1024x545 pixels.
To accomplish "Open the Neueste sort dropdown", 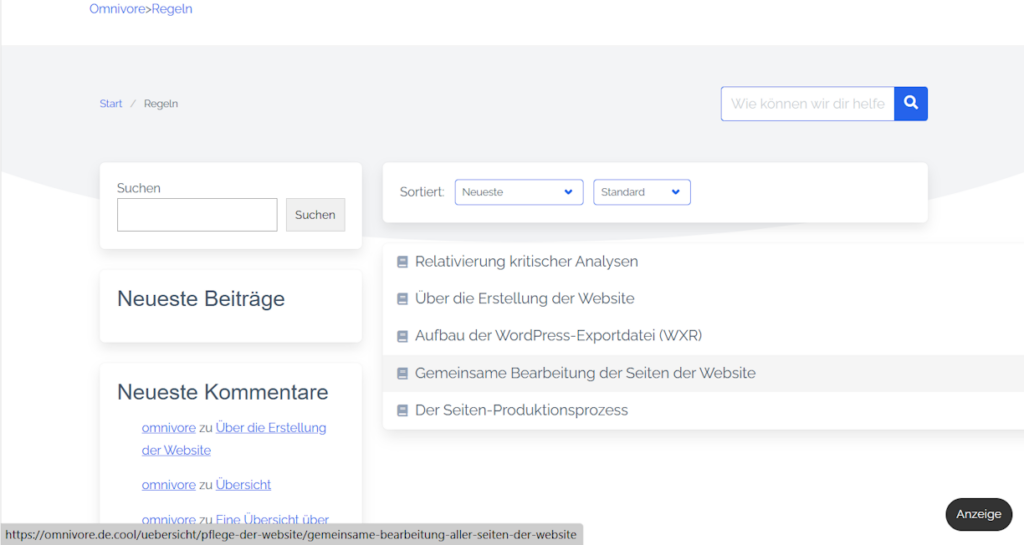I will 518,192.
